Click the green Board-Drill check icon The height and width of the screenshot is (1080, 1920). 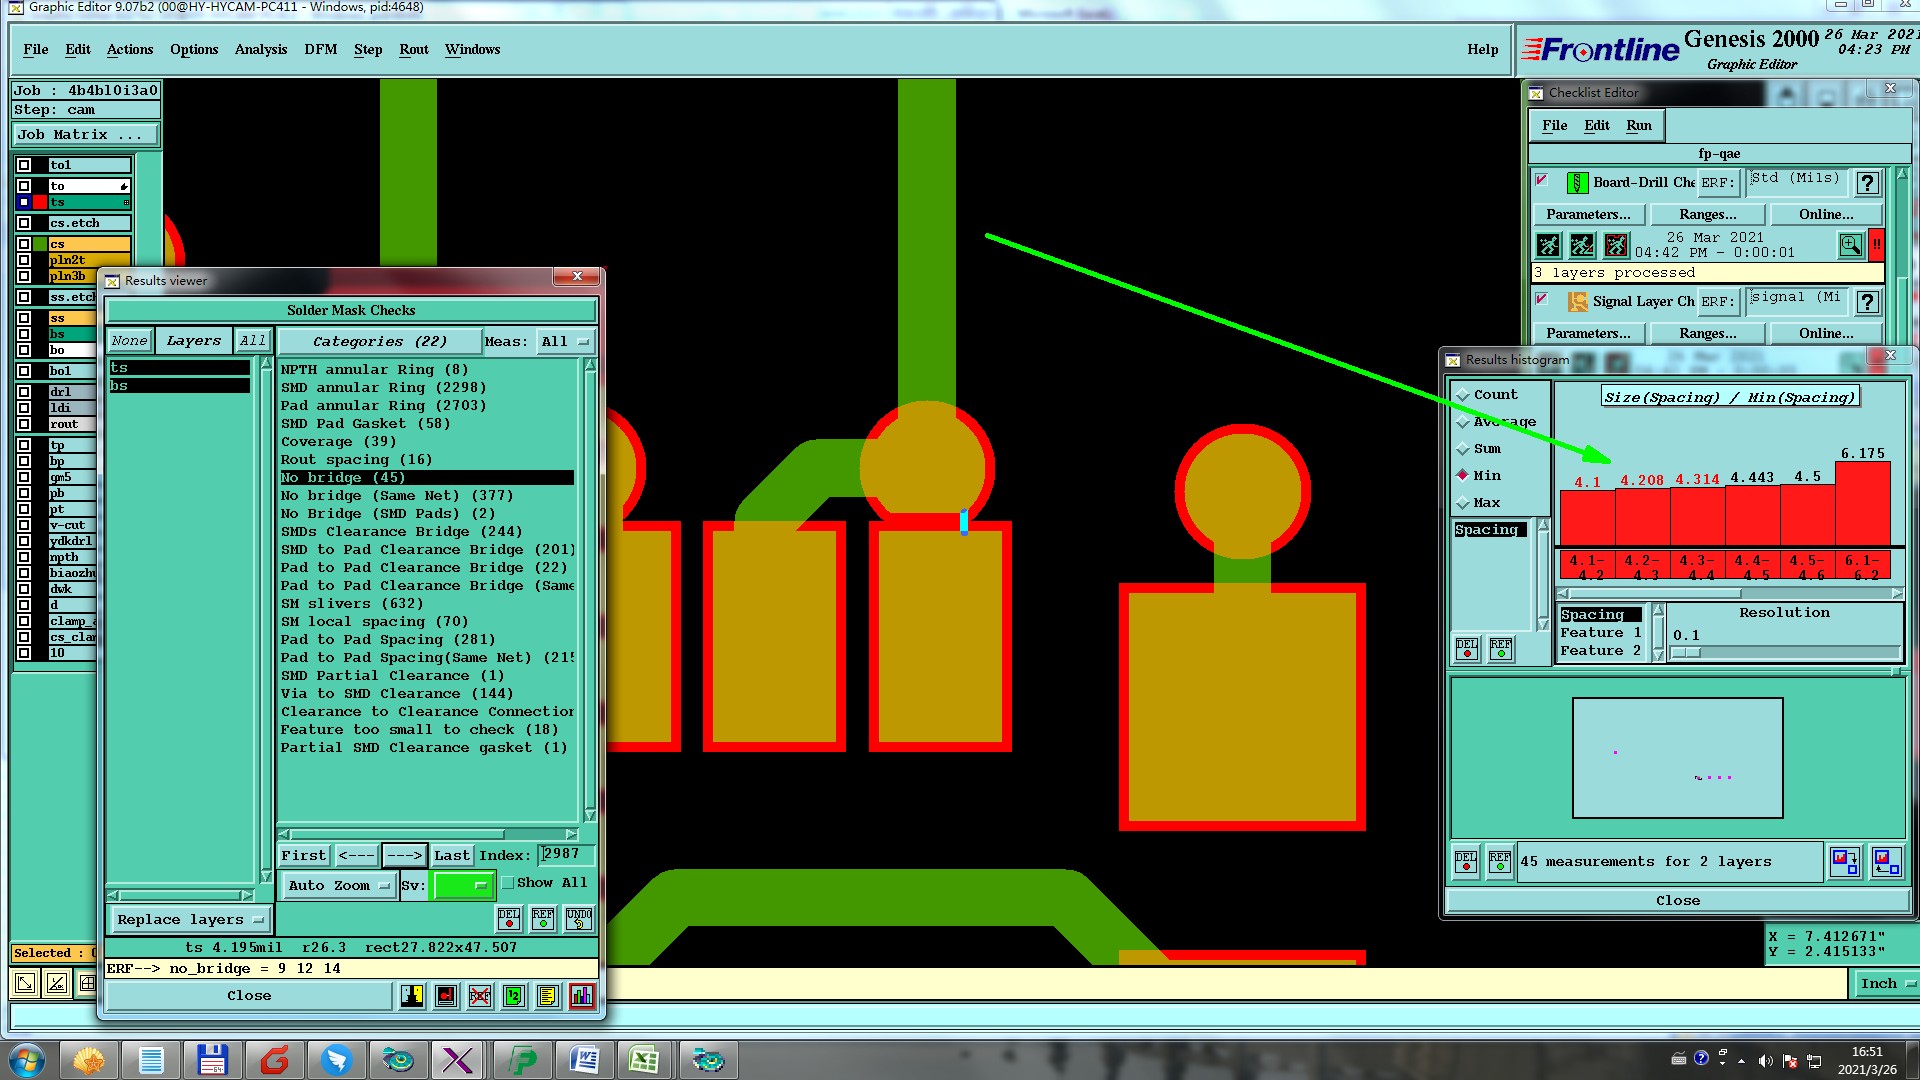coord(1577,183)
